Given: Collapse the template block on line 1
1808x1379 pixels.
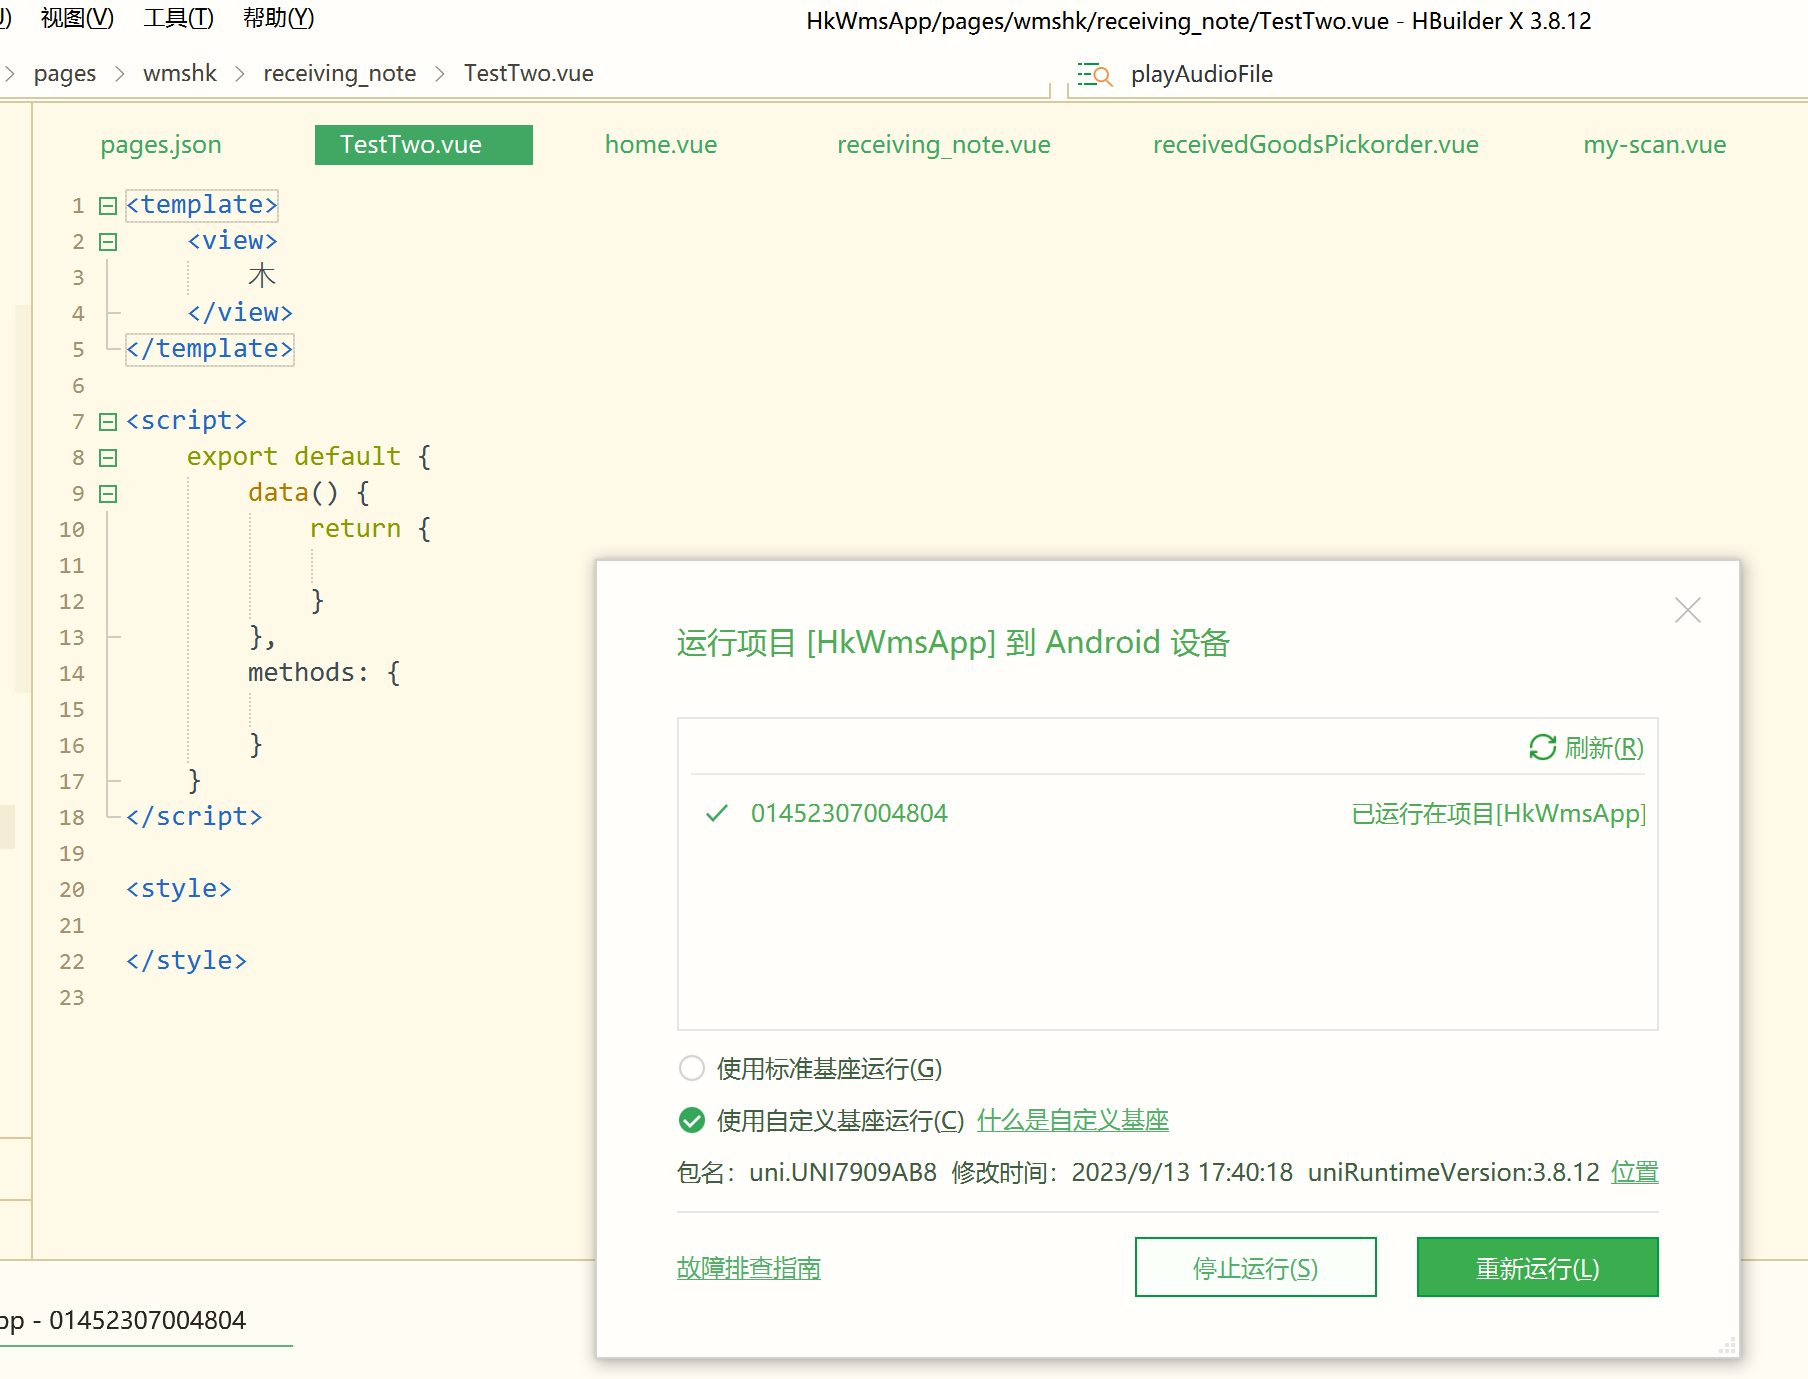Looking at the screenshot, I should (108, 206).
